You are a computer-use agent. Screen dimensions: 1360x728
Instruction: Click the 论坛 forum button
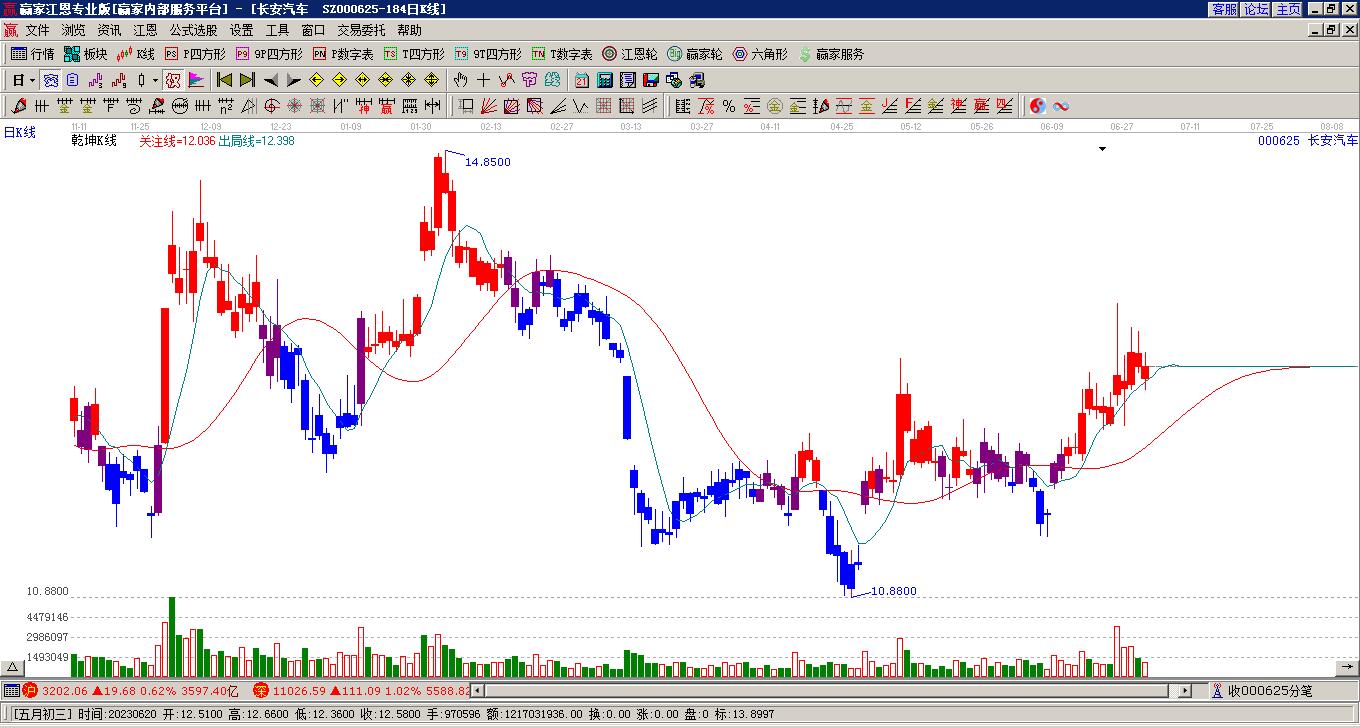tap(1257, 9)
